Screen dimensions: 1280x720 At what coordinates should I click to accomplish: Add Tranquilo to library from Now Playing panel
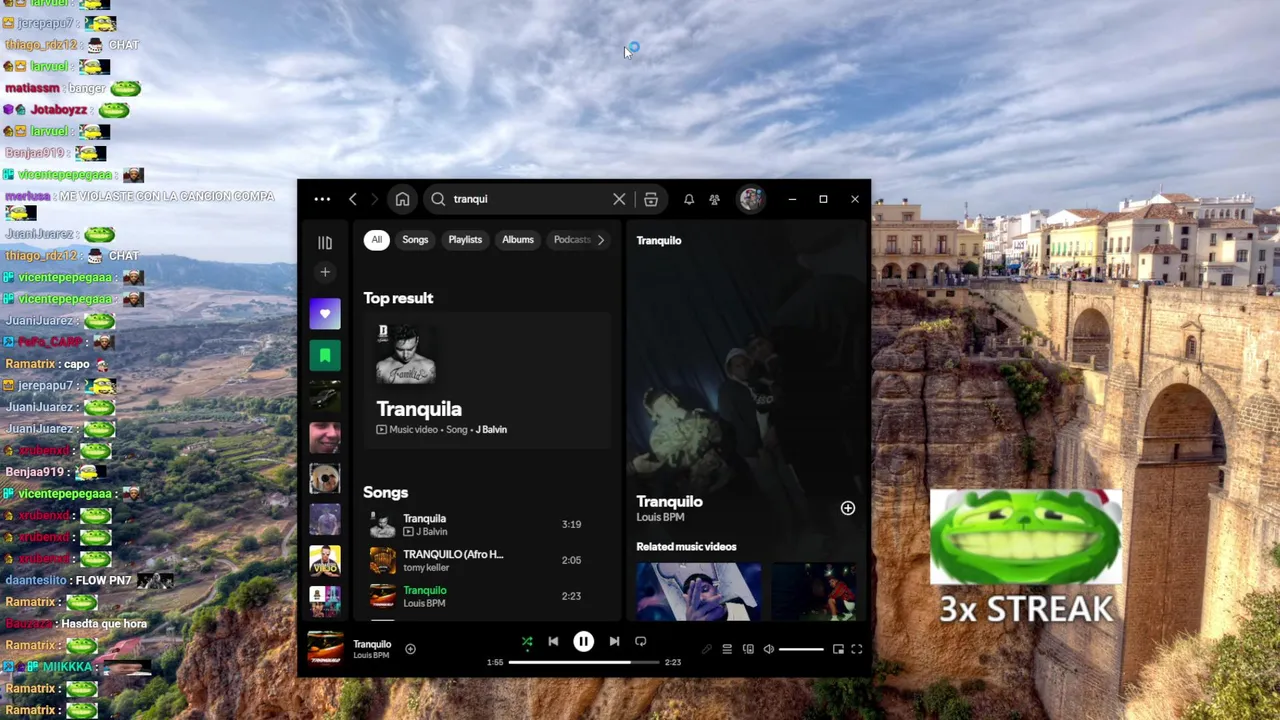click(x=848, y=508)
